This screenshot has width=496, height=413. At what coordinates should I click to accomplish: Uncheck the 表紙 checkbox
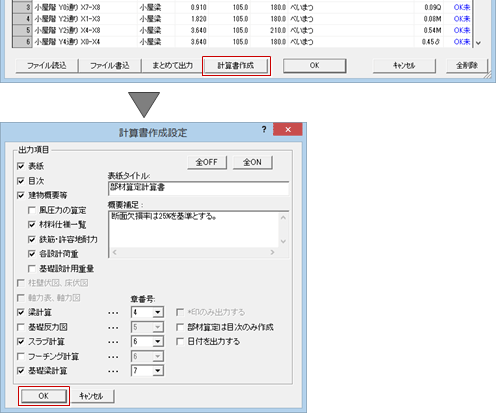pos(21,166)
